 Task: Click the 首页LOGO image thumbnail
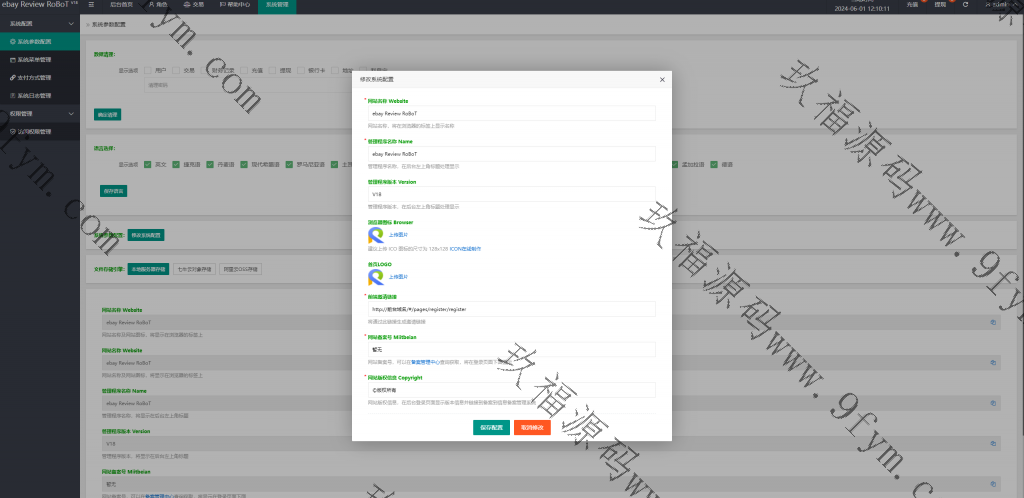pyautogui.click(x=375, y=277)
